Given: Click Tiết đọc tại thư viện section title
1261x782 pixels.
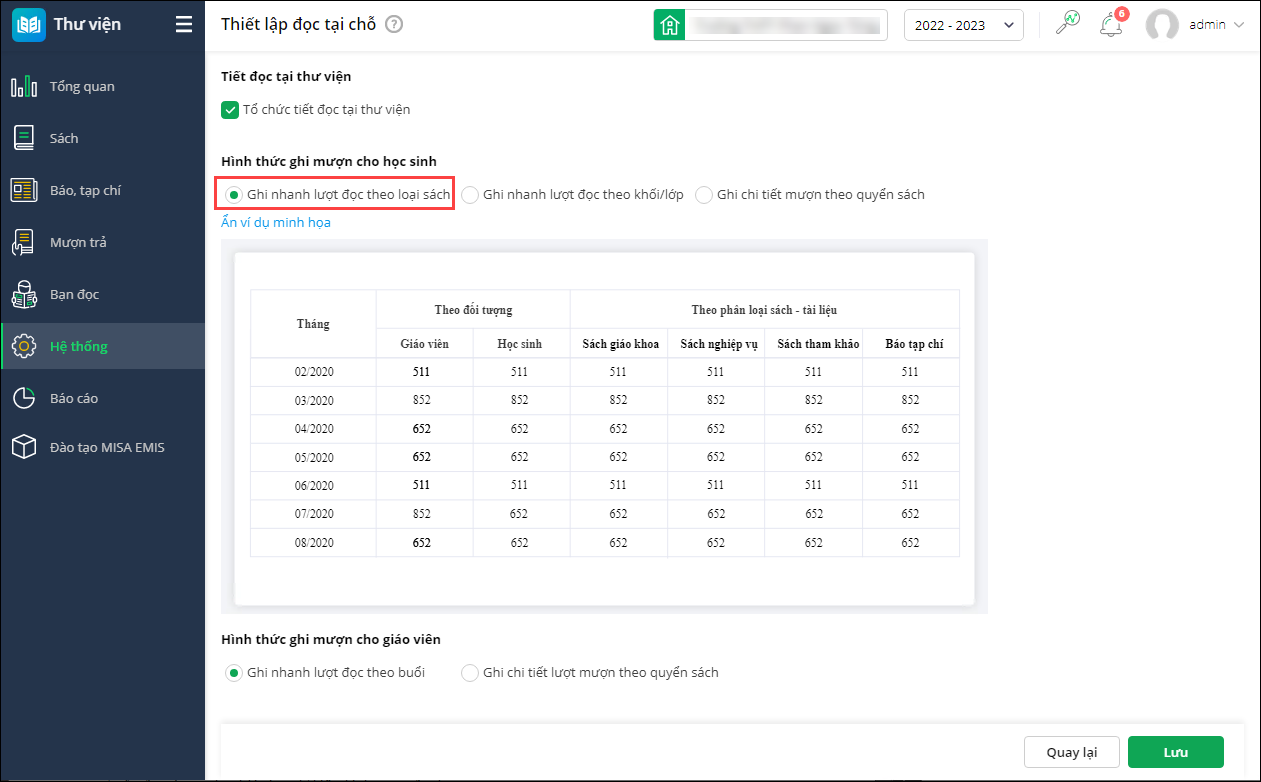Looking at the screenshot, I should pos(286,76).
